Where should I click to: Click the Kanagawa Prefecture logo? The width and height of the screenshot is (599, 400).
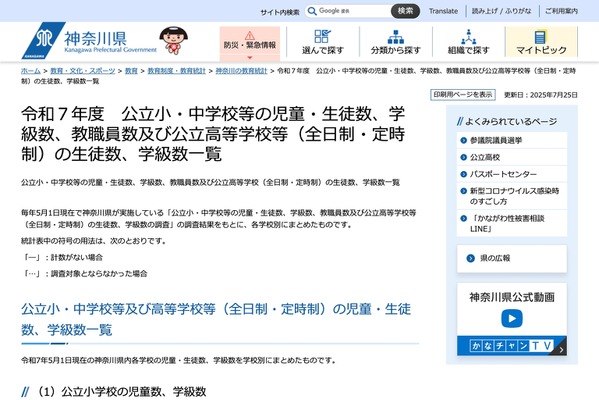pos(89,40)
